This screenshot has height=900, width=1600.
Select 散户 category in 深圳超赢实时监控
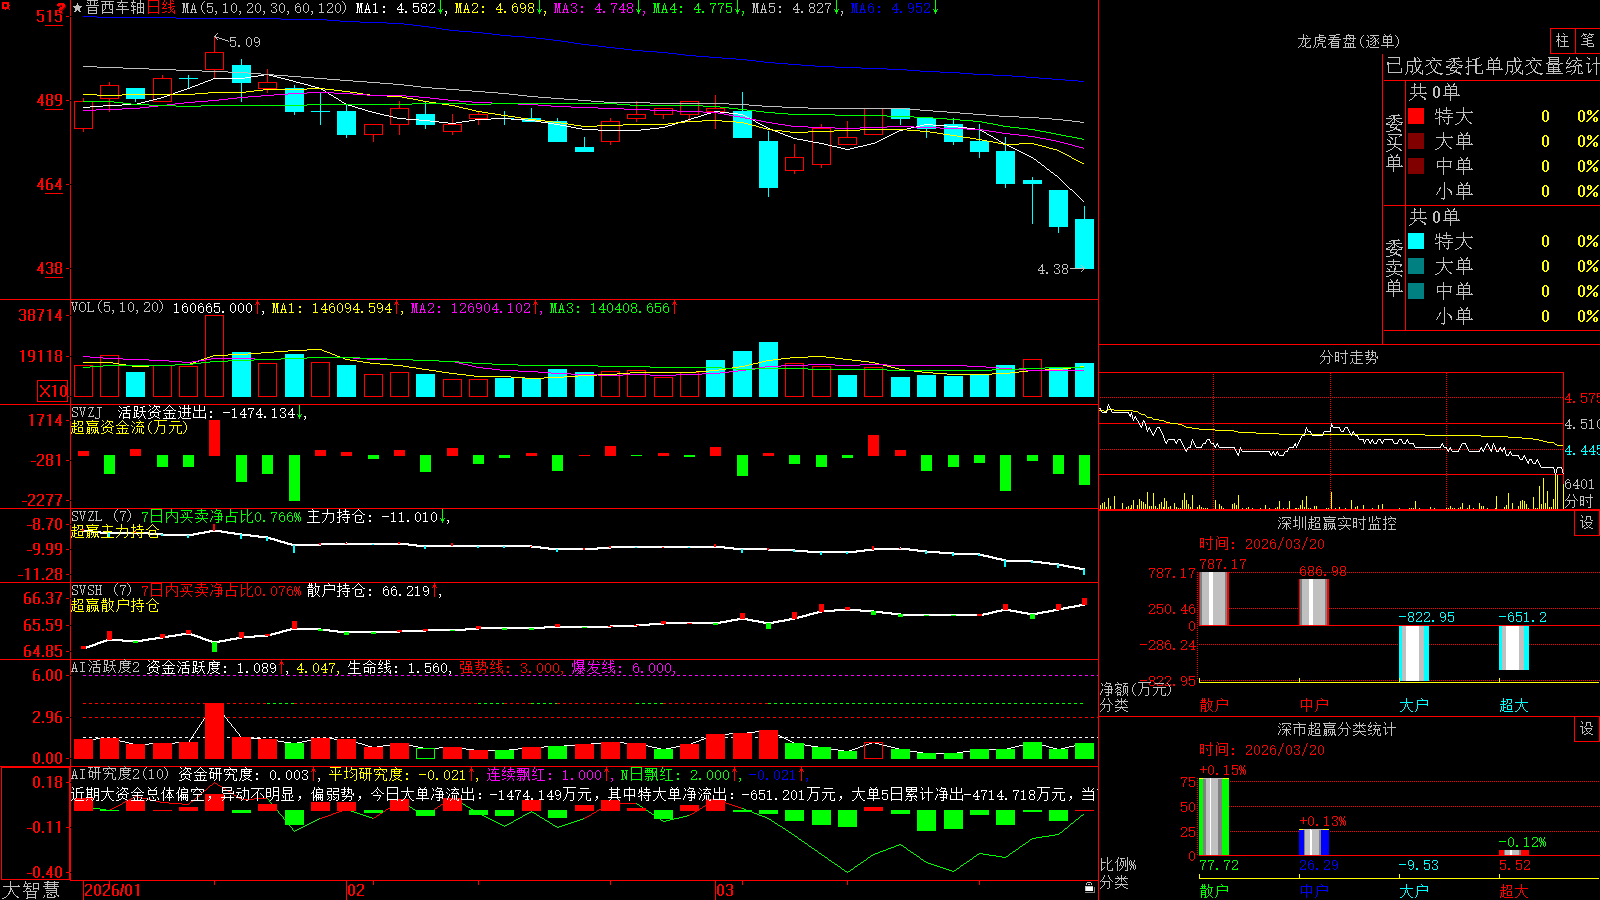(1214, 705)
